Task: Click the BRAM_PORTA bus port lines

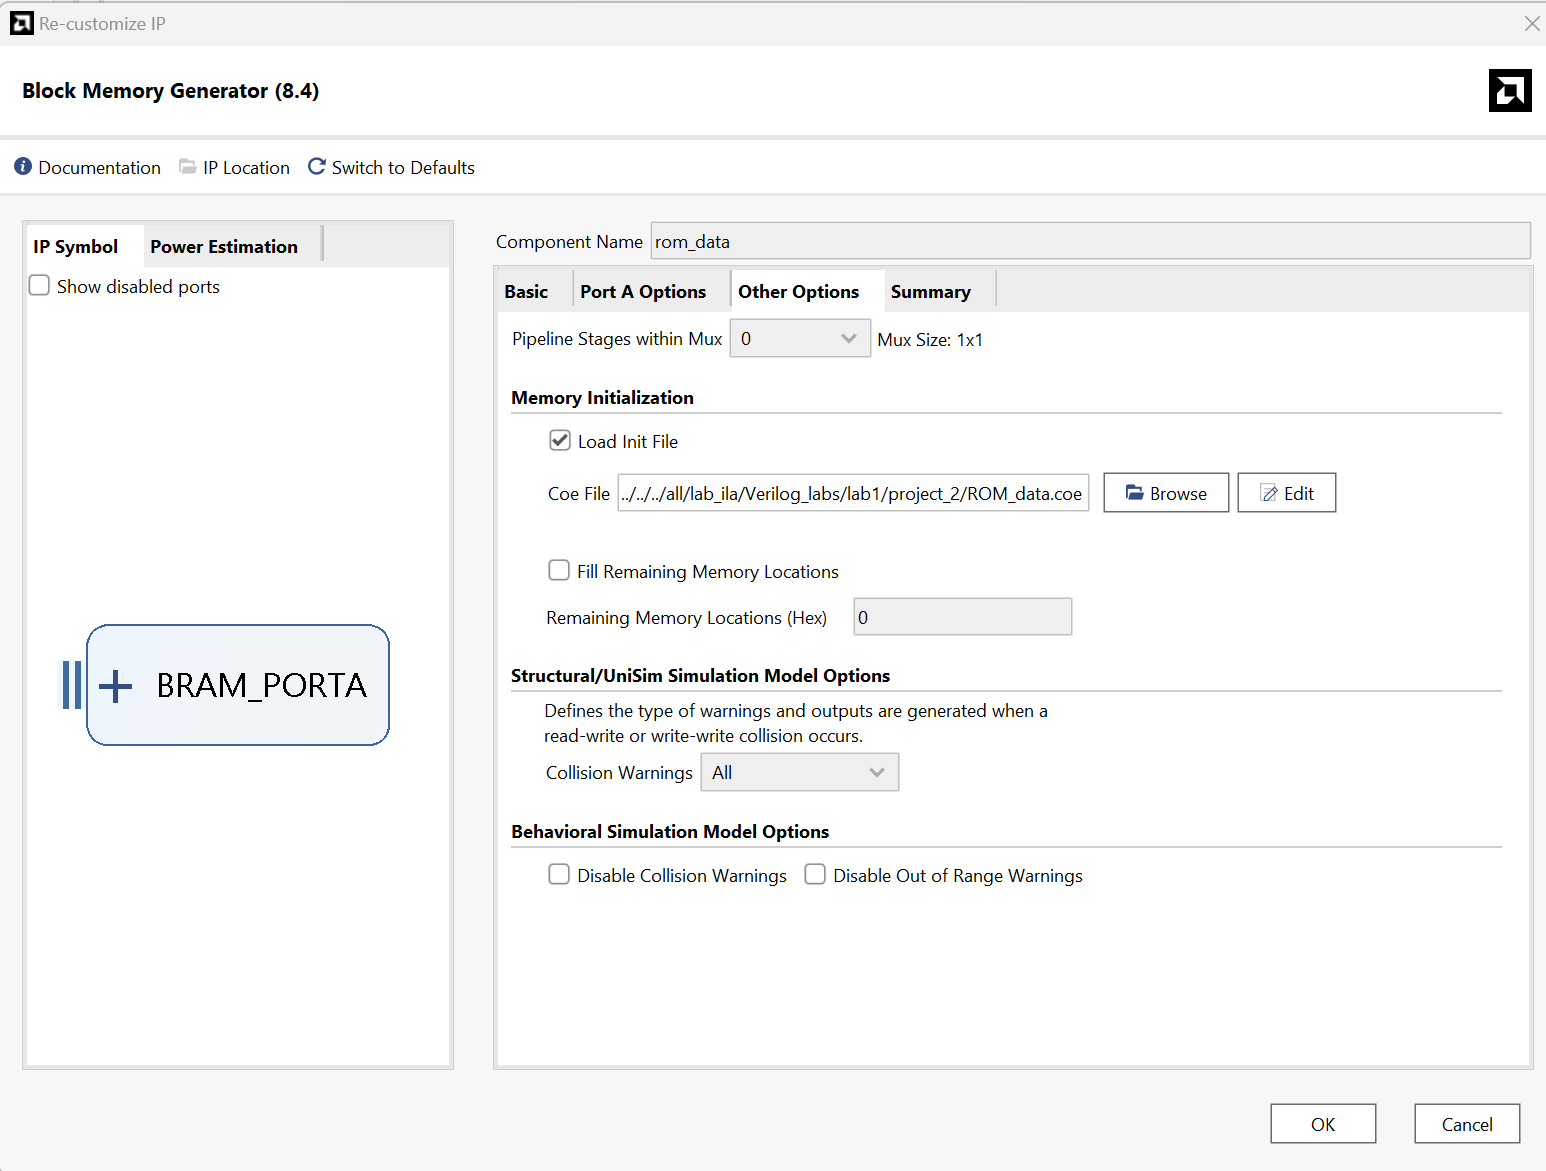Action: point(72,685)
